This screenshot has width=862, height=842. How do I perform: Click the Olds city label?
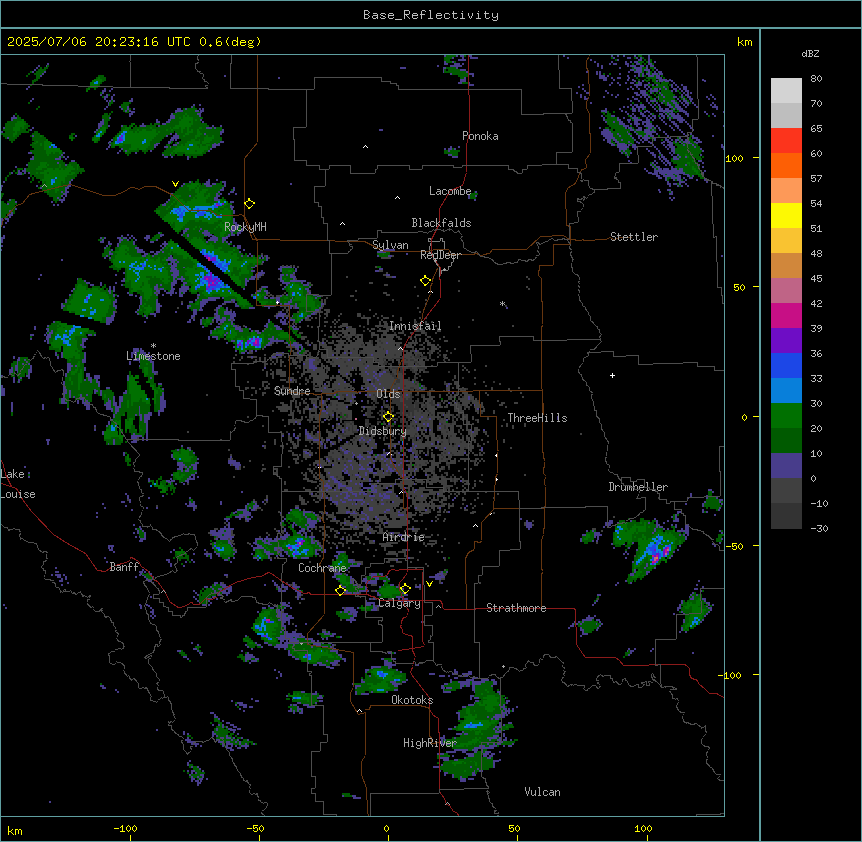click(388, 394)
